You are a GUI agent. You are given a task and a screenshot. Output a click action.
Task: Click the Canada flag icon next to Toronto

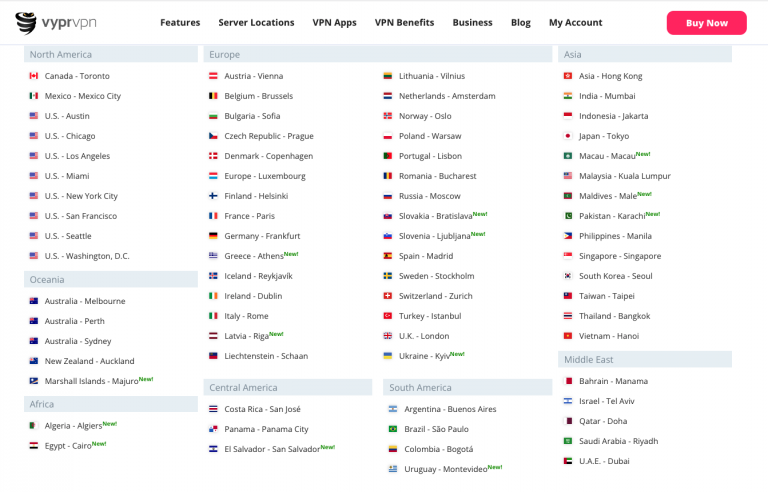[34, 75]
